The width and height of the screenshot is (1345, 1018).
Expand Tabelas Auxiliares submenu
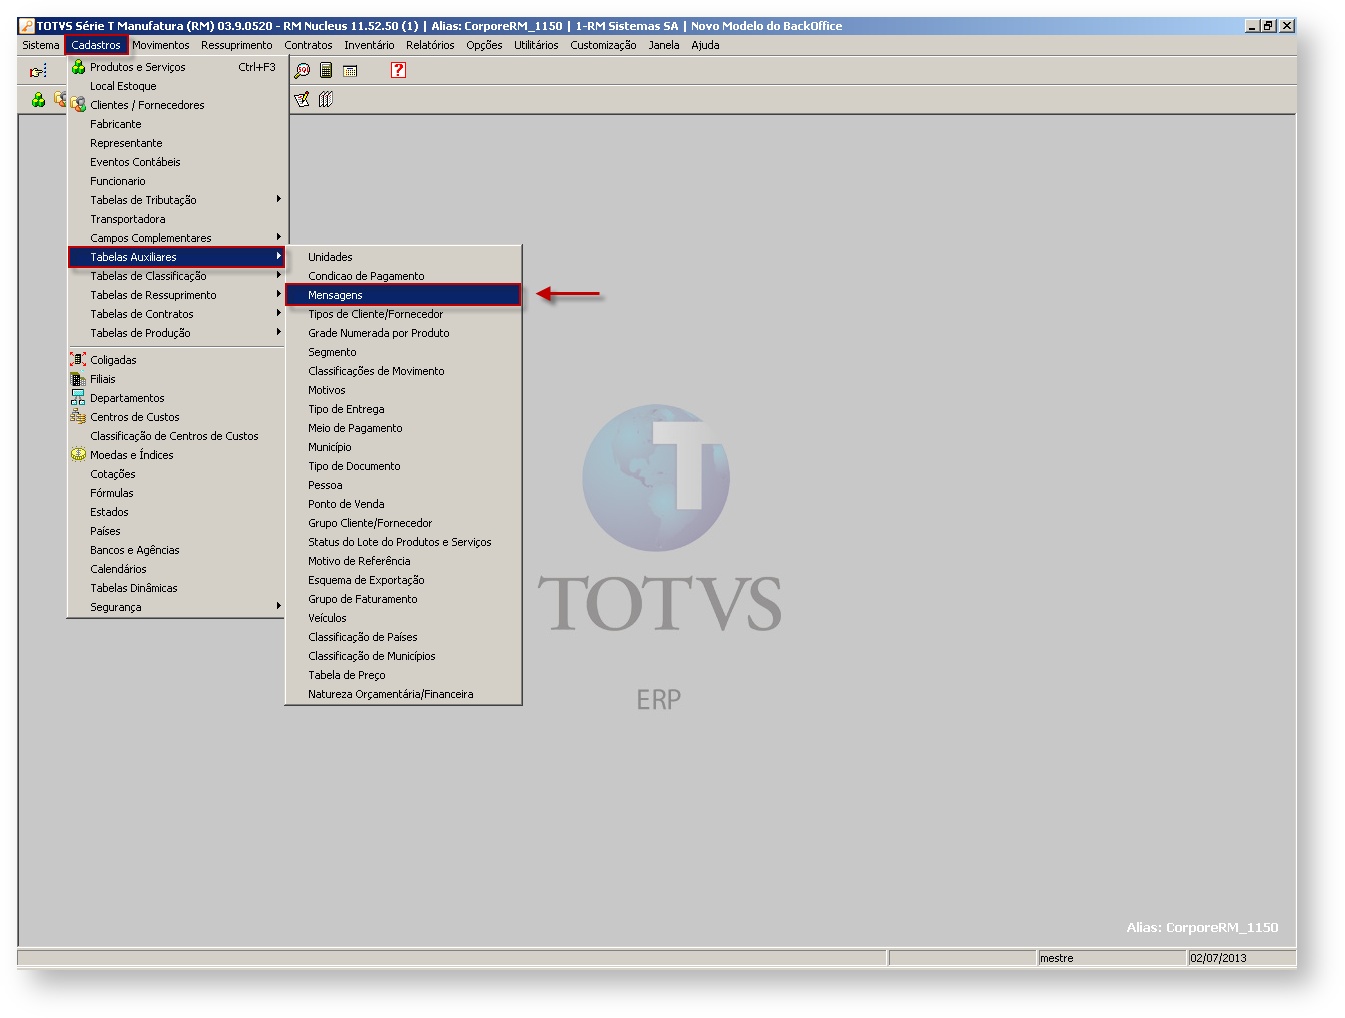click(177, 257)
